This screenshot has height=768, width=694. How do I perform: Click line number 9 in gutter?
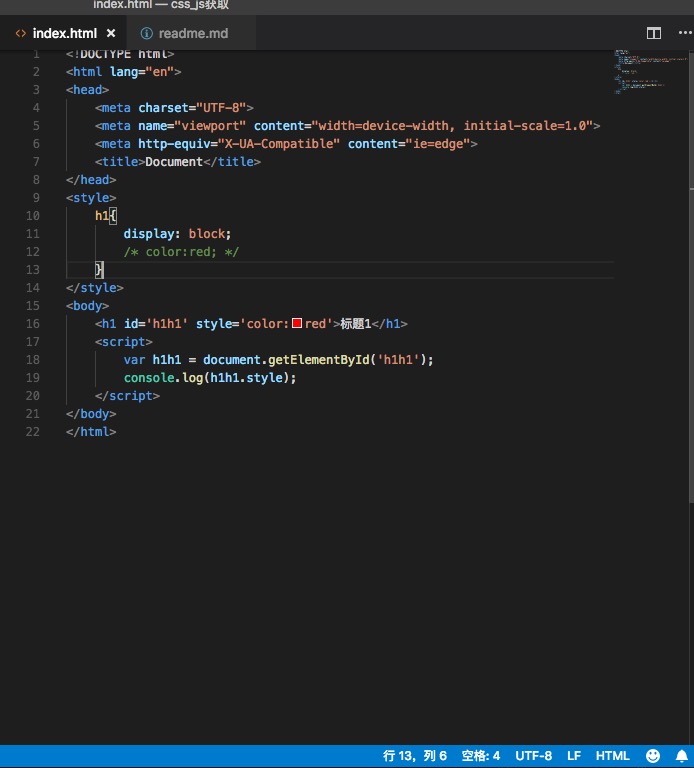36,197
